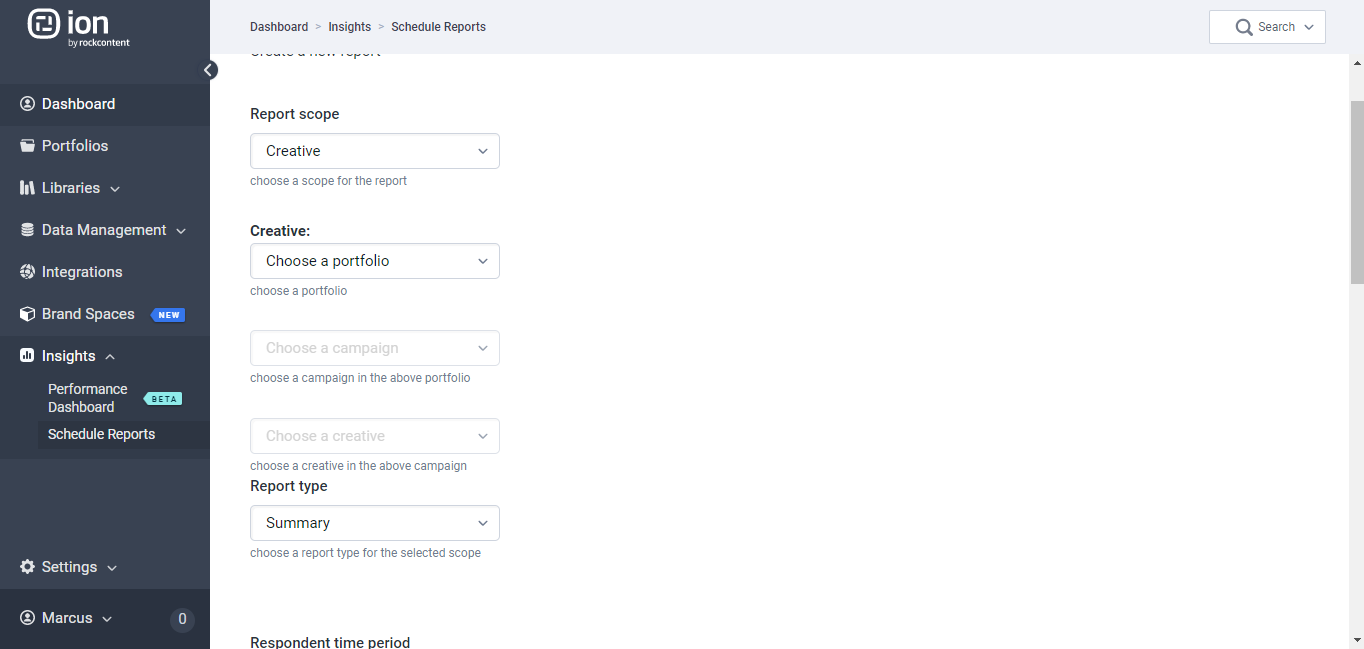Open the Report scope dropdown
The image size is (1364, 649).
point(375,151)
